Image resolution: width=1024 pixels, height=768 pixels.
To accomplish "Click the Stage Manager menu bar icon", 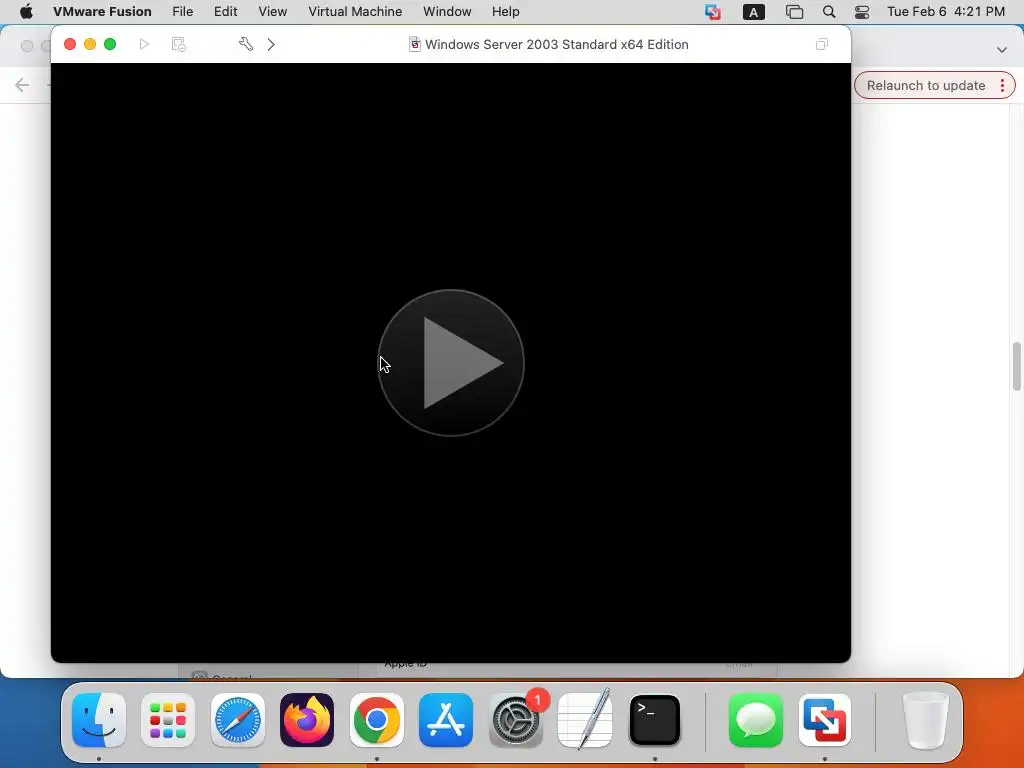I will (794, 12).
